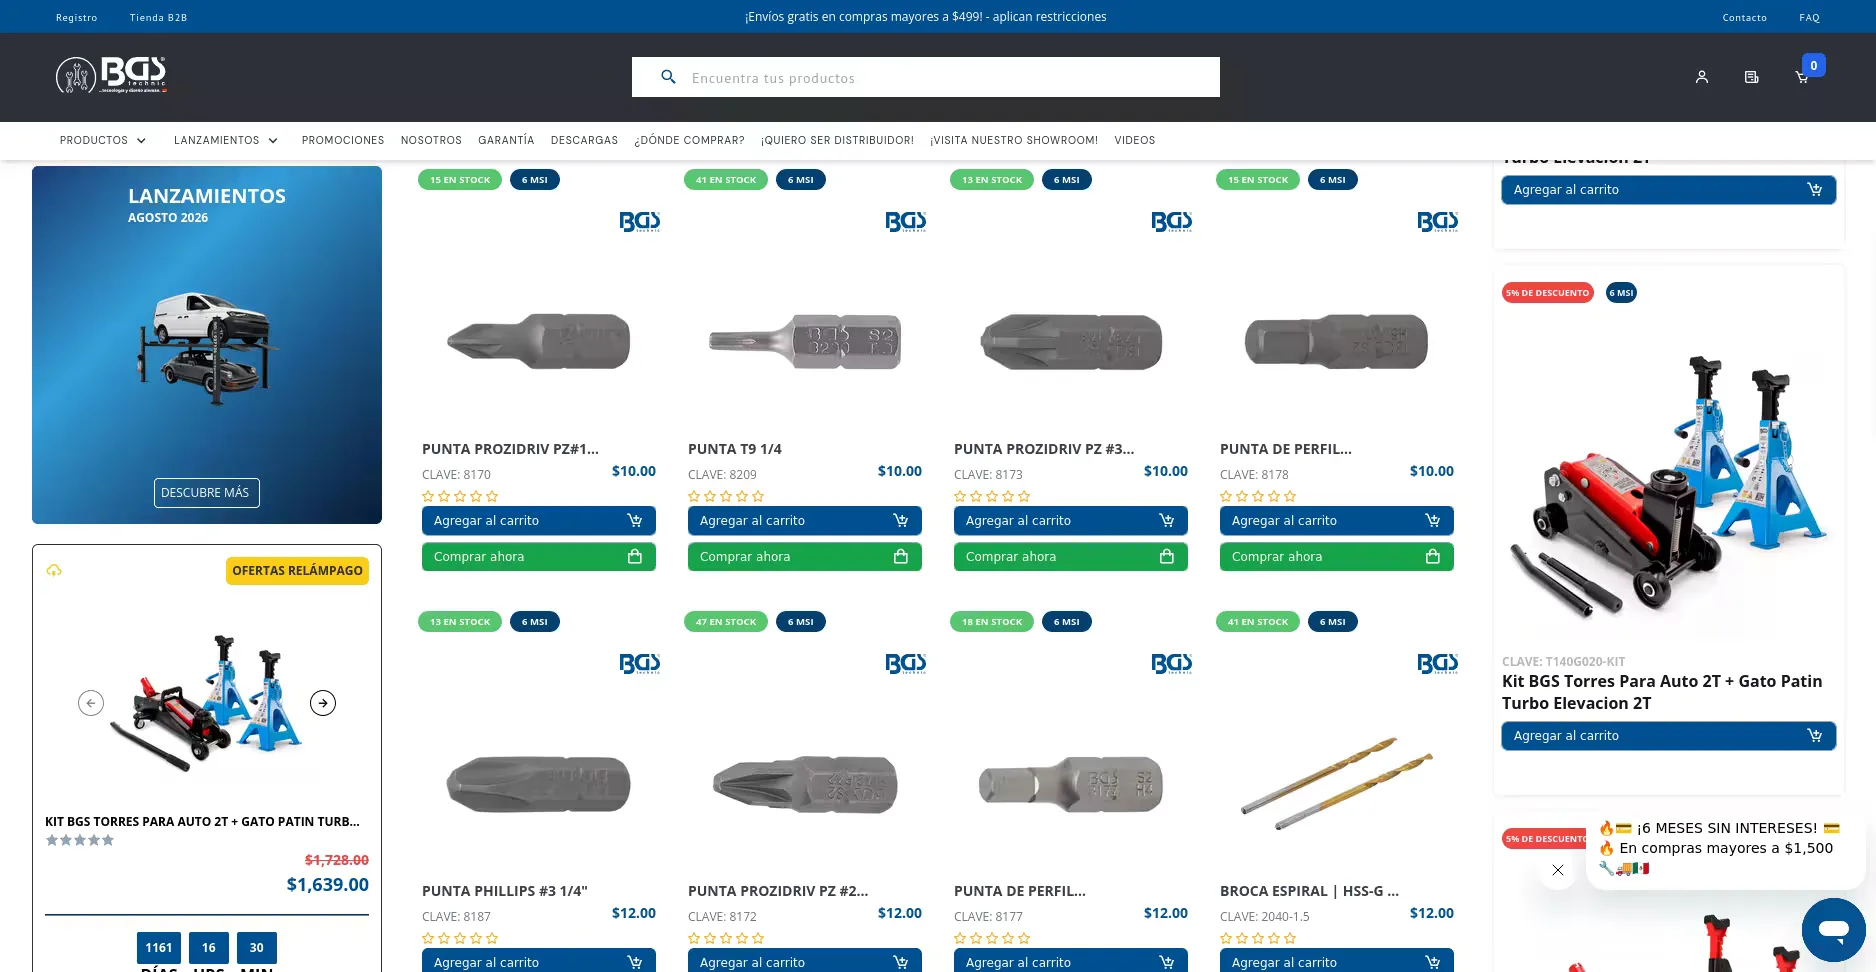
Task: Open the Registro link
Action: 77,17
